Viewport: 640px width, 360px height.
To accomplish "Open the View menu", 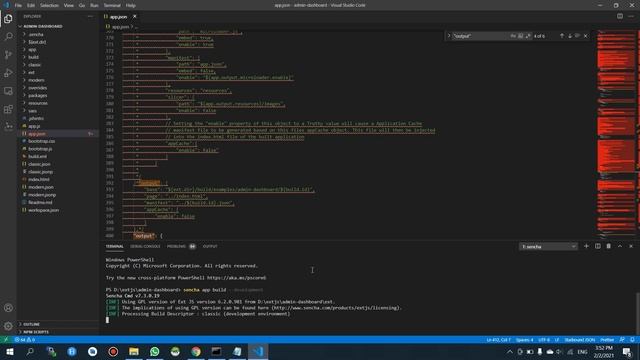I will (69, 5).
